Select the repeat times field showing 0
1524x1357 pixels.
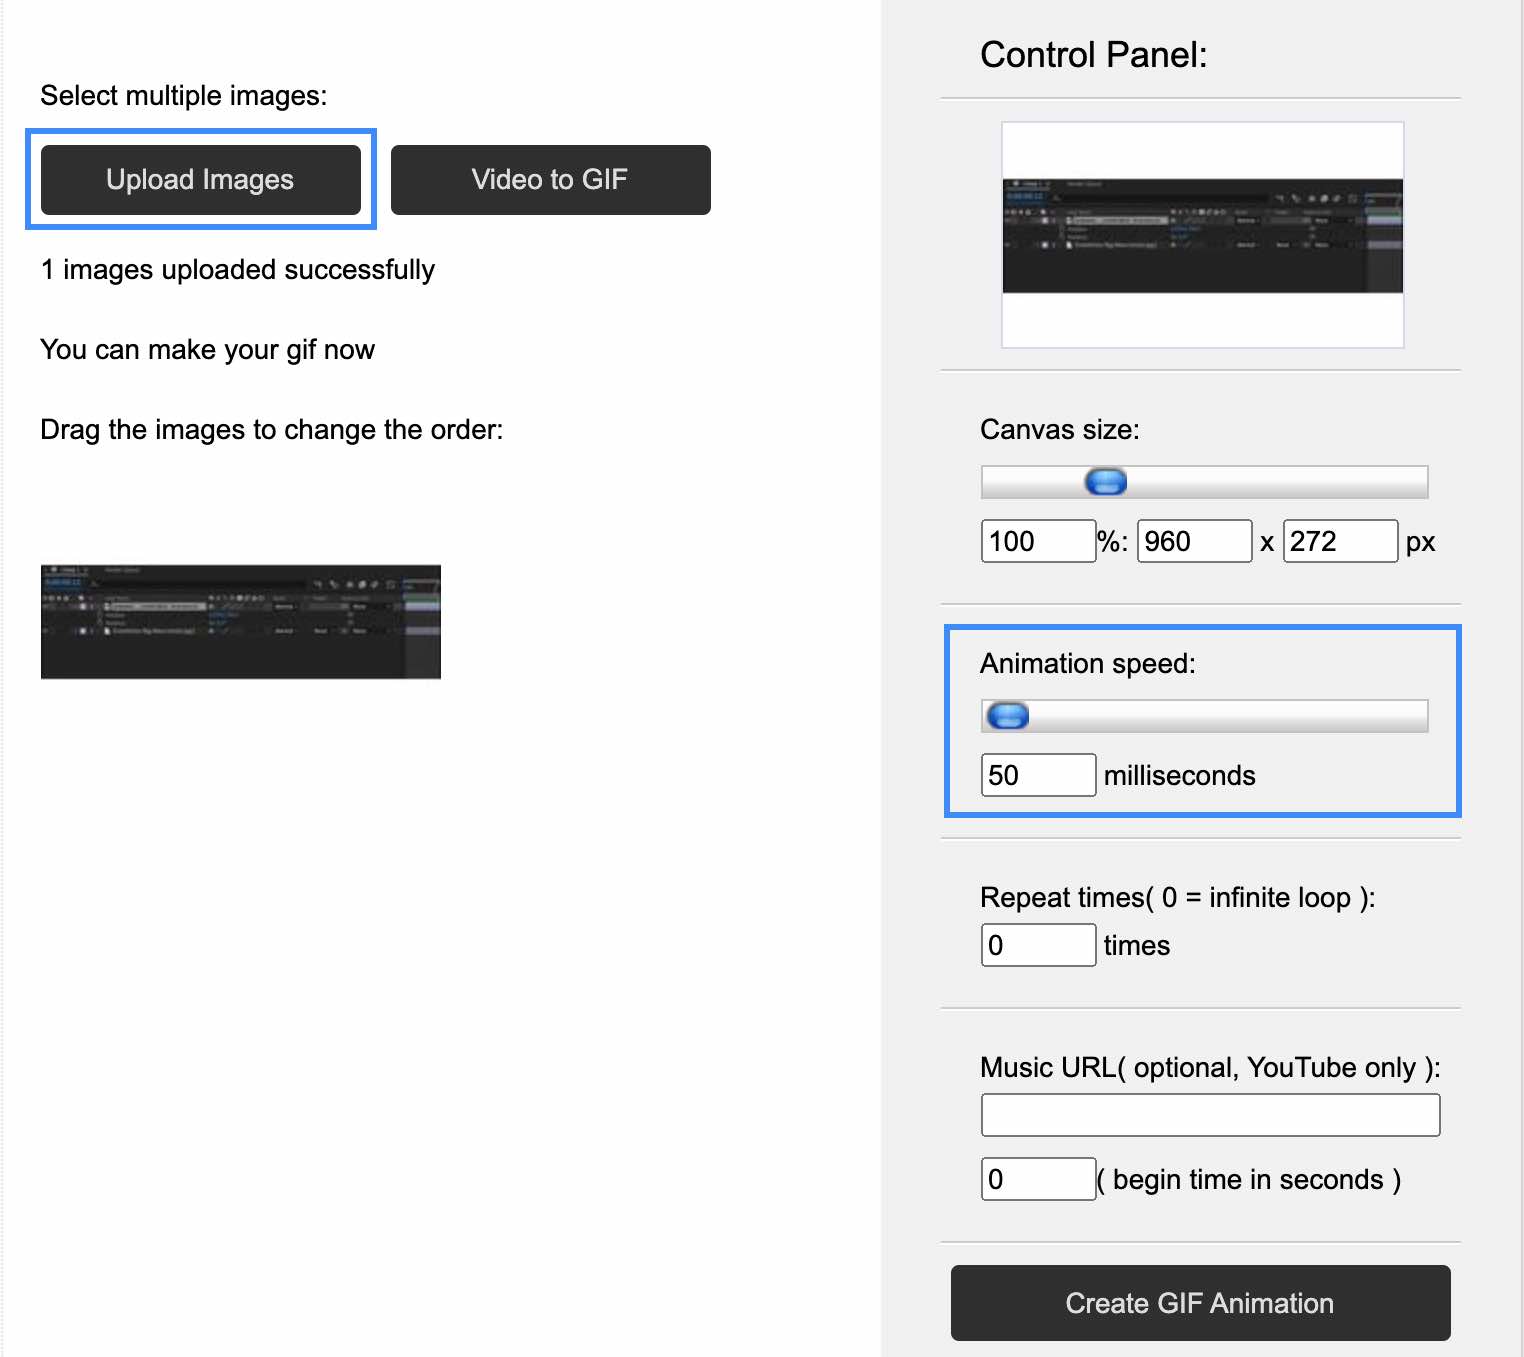(1038, 945)
